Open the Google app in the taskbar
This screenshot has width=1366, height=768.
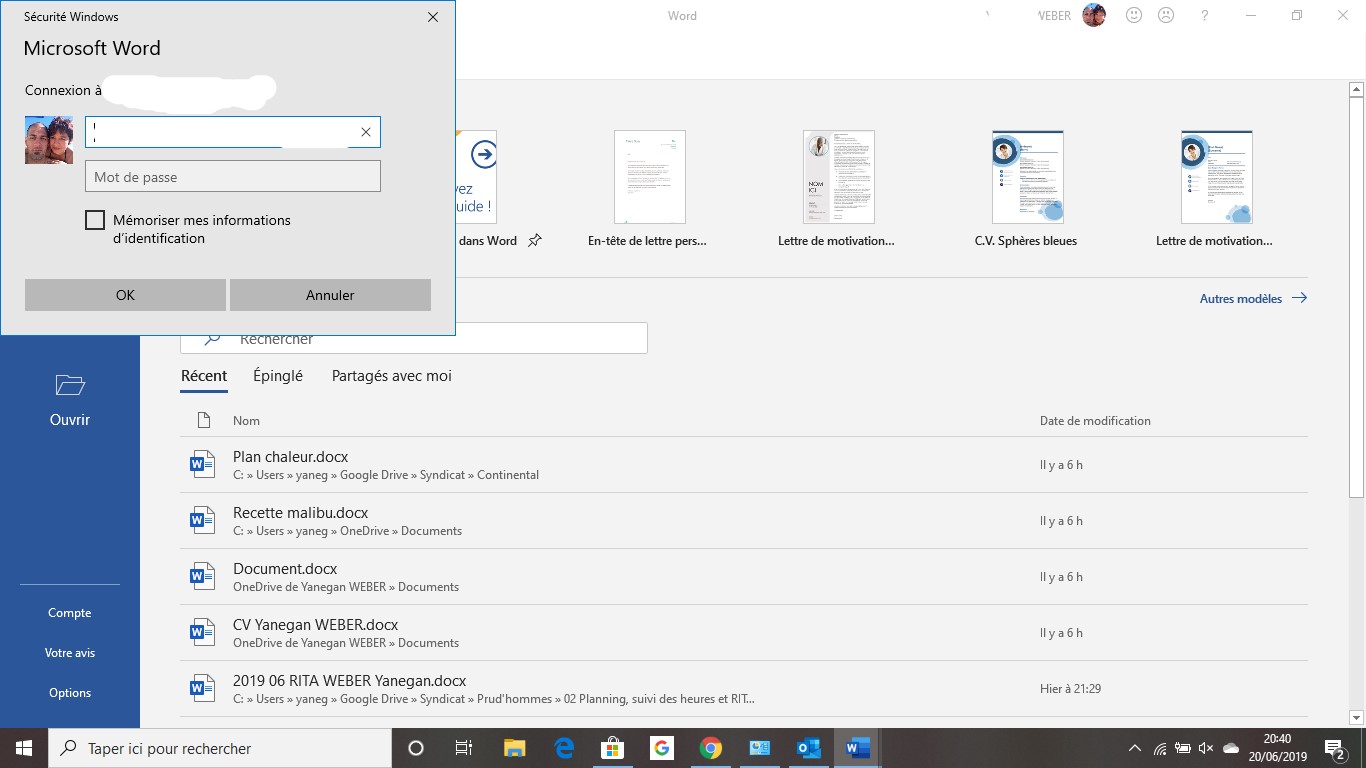click(661, 748)
